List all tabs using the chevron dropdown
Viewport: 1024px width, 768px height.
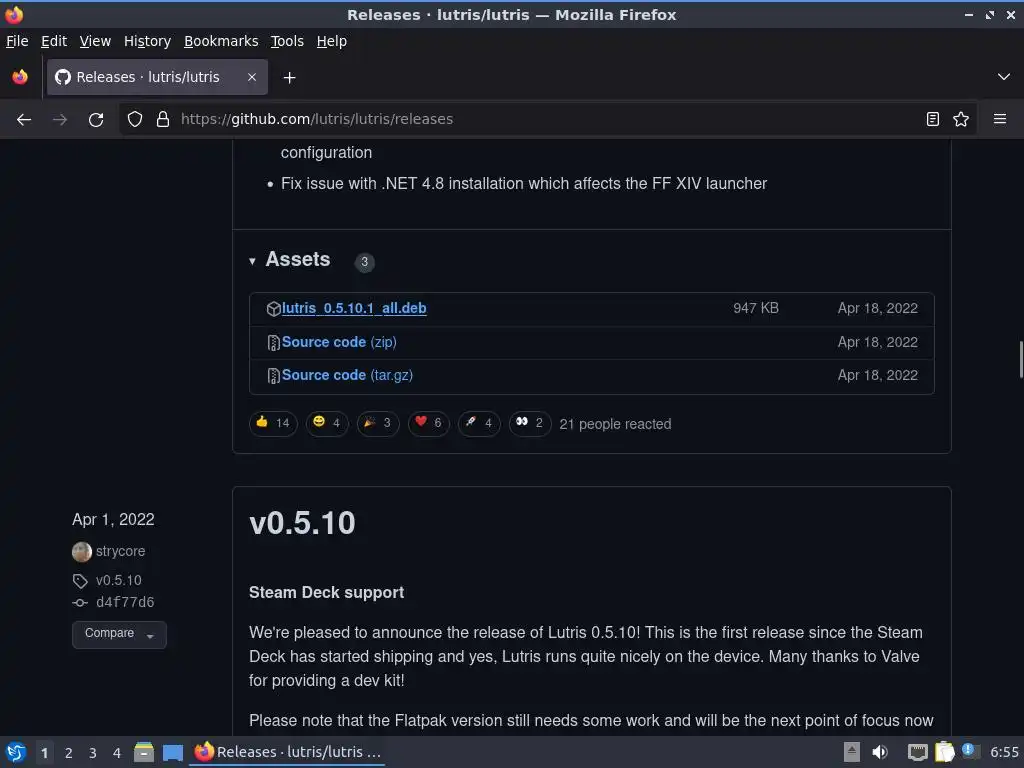[x=1004, y=77]
